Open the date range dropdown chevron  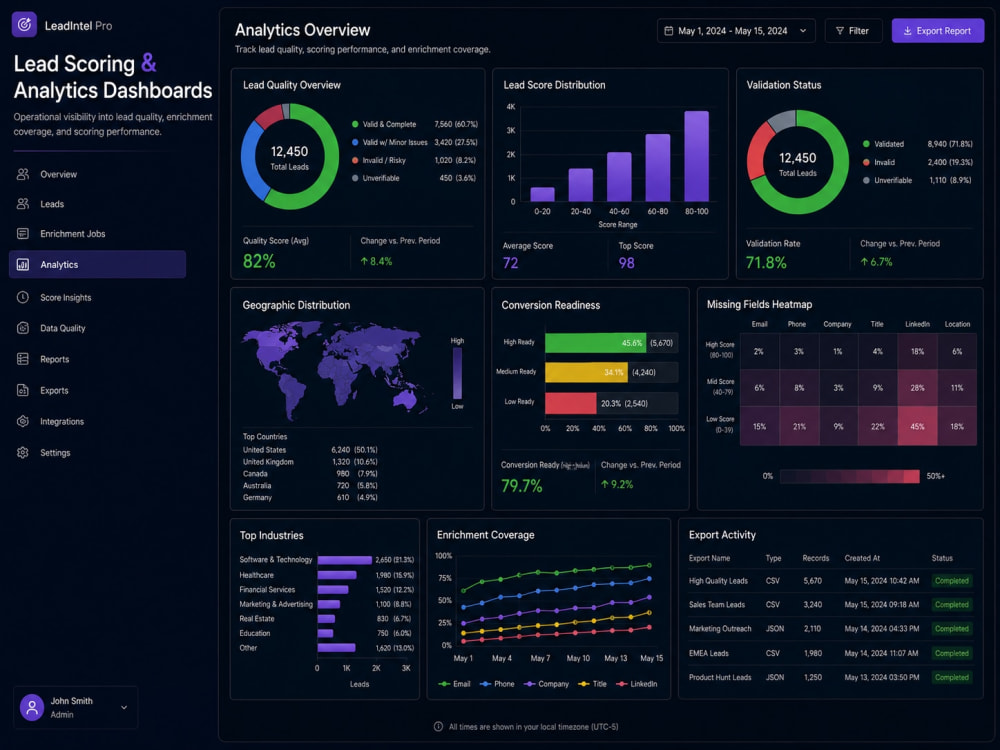point(803,31)
